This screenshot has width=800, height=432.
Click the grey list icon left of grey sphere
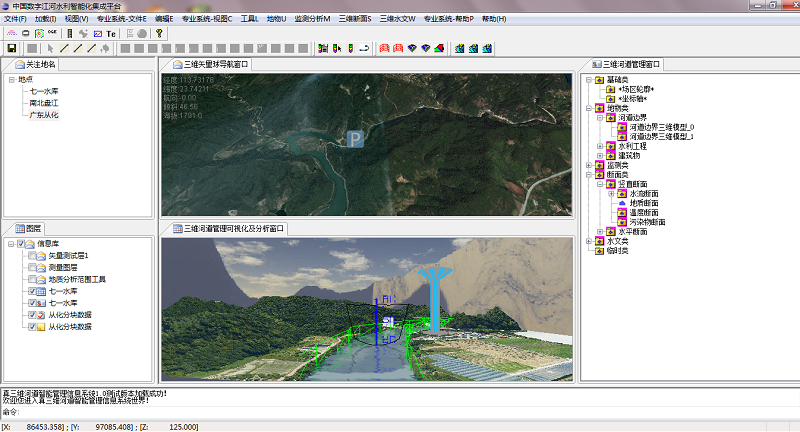[x=130, y=34]
